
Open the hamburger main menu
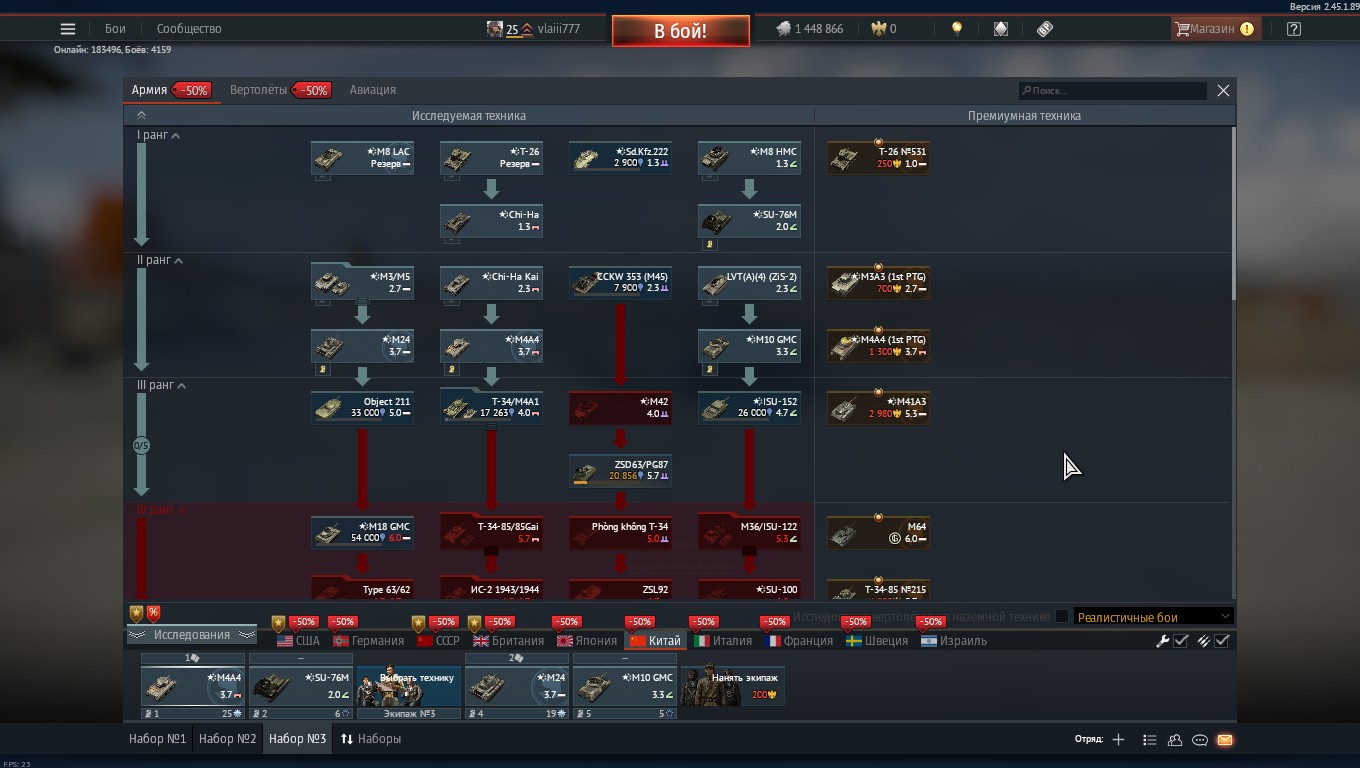point(68,29)
